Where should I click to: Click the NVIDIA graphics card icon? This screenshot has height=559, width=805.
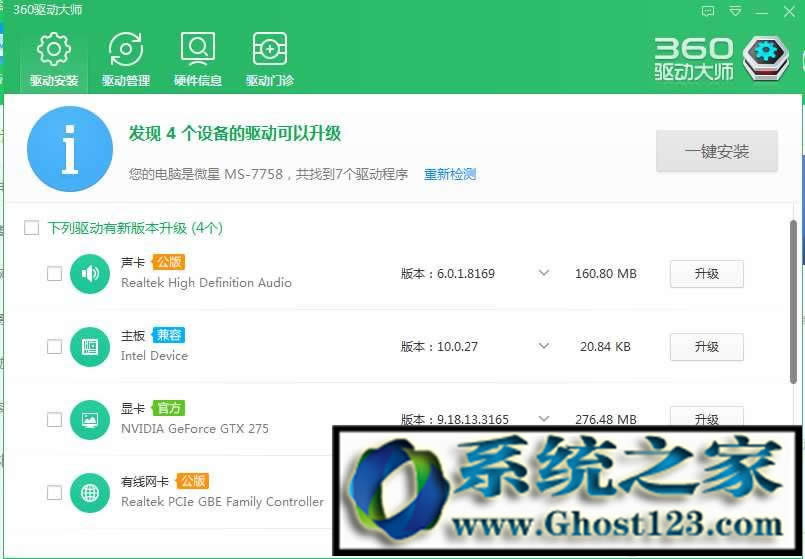coord(90,420)
